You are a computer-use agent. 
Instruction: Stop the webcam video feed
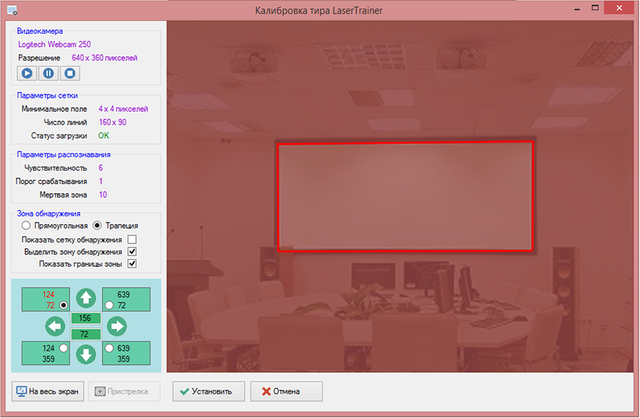70,73
